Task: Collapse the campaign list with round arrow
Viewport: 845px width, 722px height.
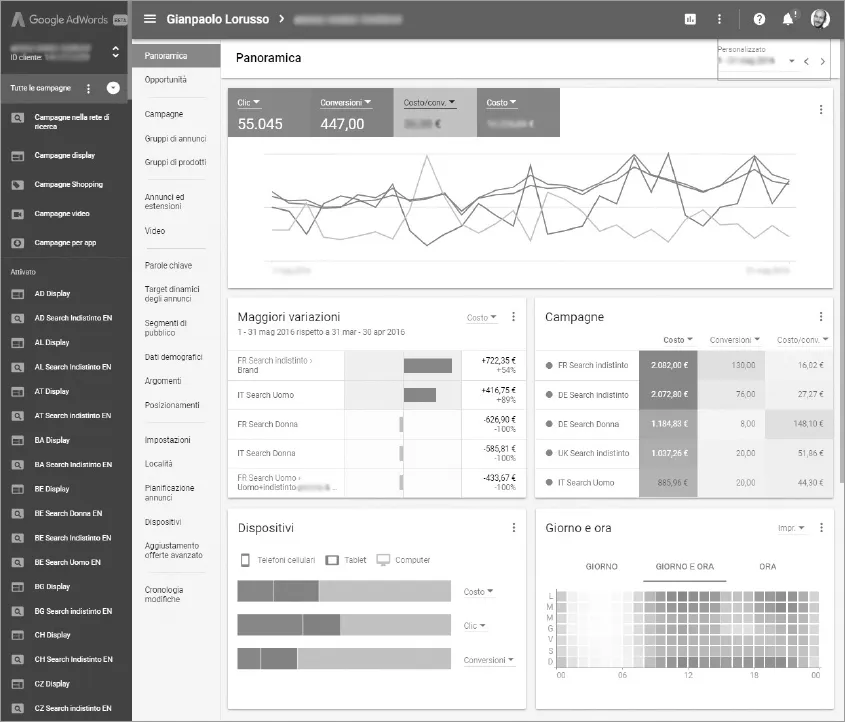Action: click(x=113, y=88)
